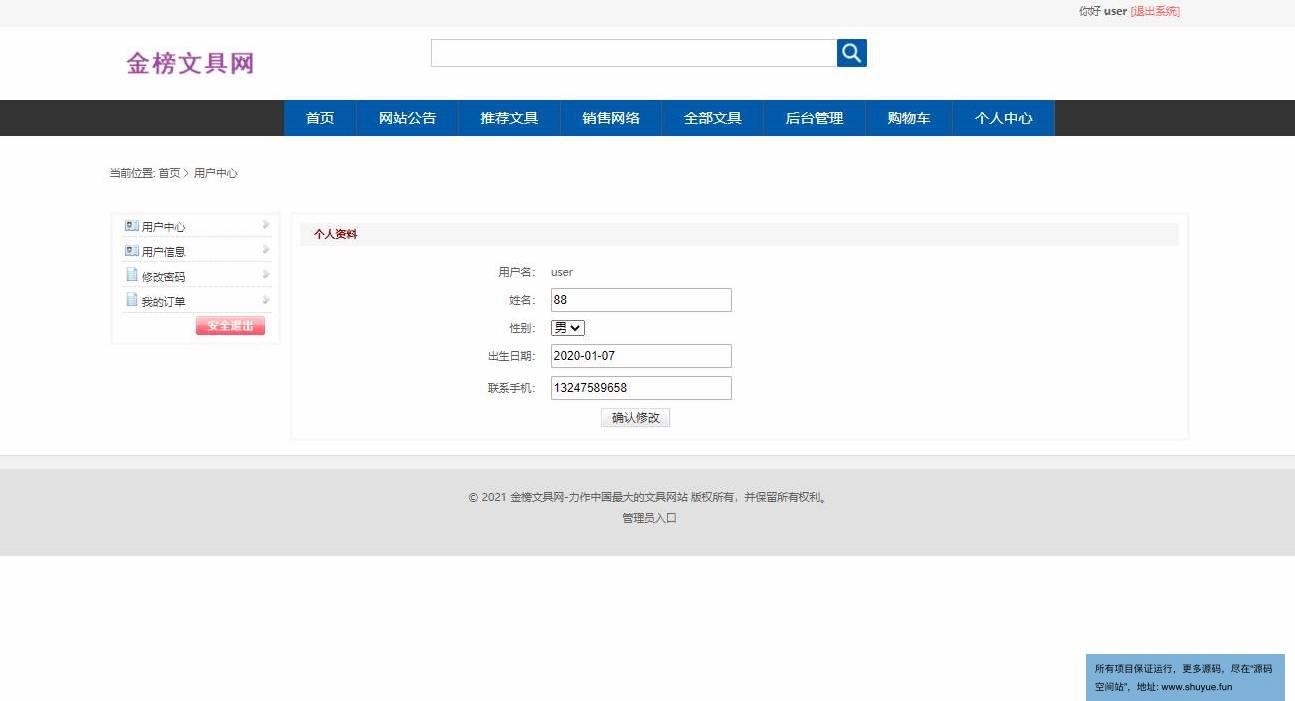Click username value text 'user' in form
The image size is (1295, 701).
tap(562, 272)
